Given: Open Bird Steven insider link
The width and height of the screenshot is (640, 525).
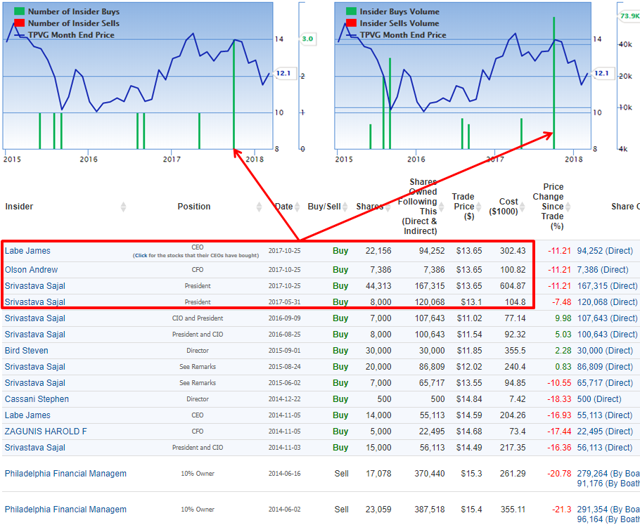Looking at the screenshot, I should [26, 351].
